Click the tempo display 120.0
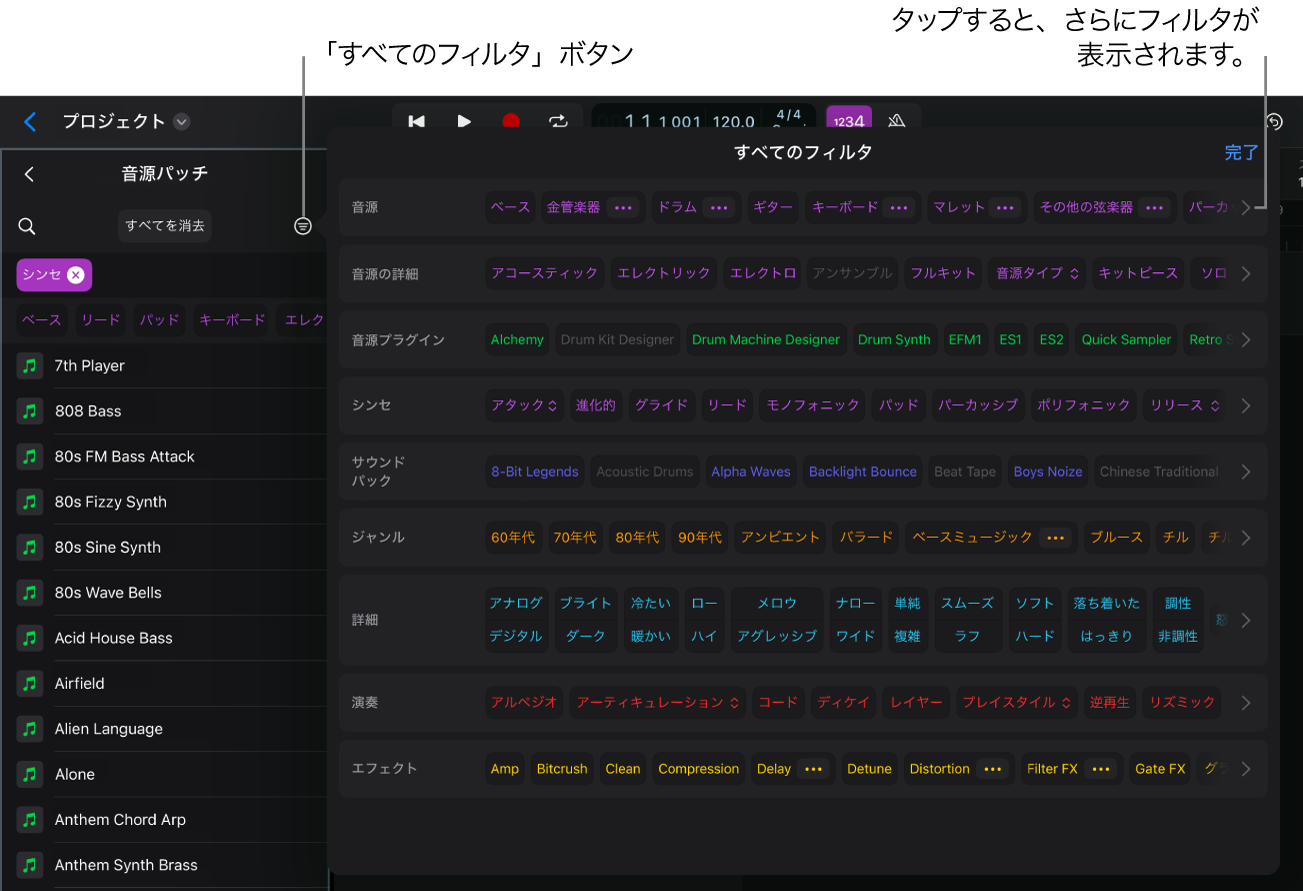Image resolution: width=1303 pixels, height=891 pixels. tap(734, 122)
